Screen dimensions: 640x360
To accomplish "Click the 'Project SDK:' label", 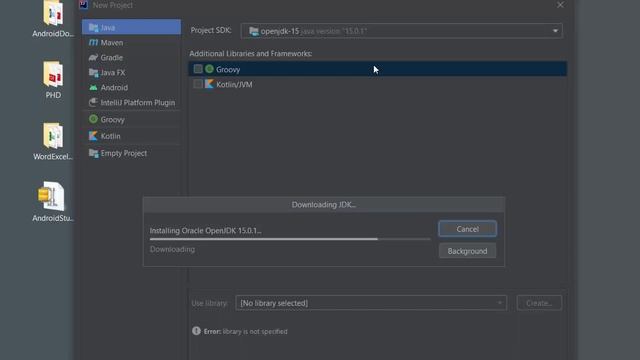I will (211, 30).
